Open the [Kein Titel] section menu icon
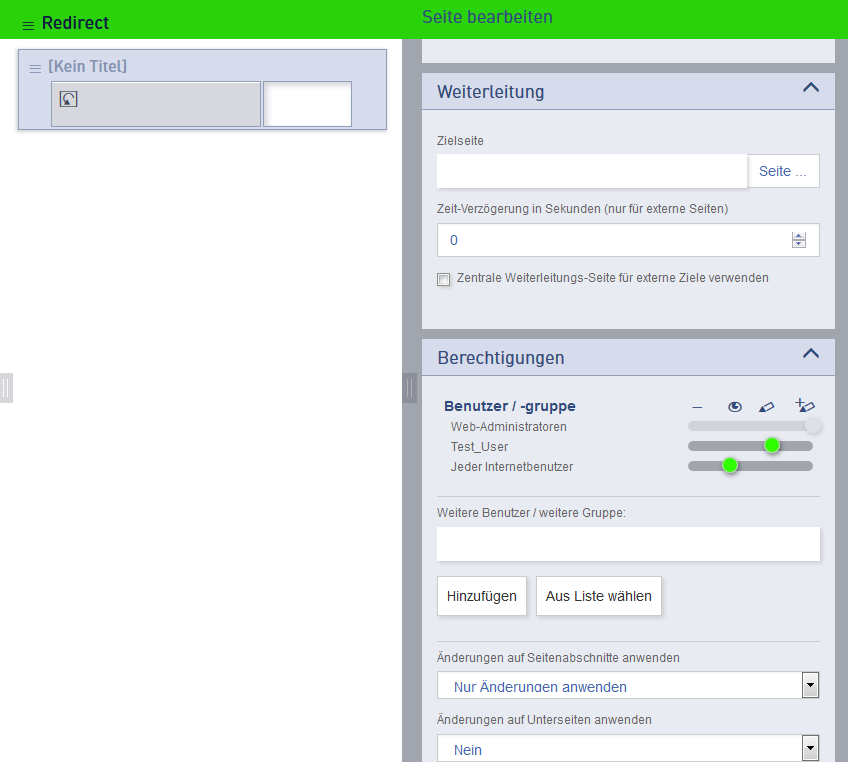 point(35,68)
